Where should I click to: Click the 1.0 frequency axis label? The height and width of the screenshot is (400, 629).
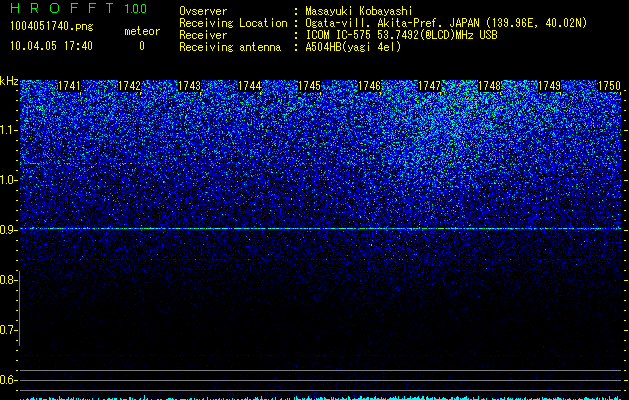tap(8, 180)
